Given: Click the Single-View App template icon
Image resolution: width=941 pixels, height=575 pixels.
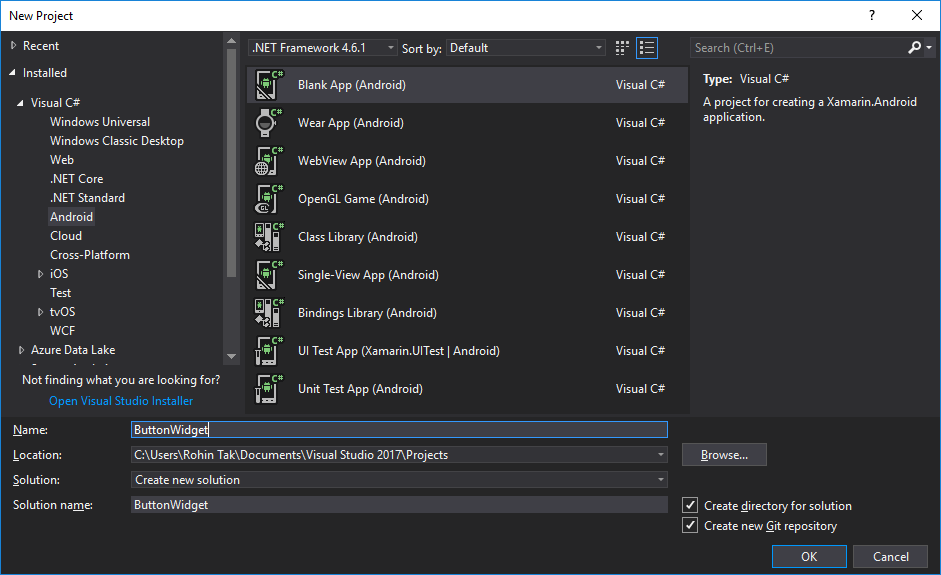Looking at the screenshot, I should [269, 275].
